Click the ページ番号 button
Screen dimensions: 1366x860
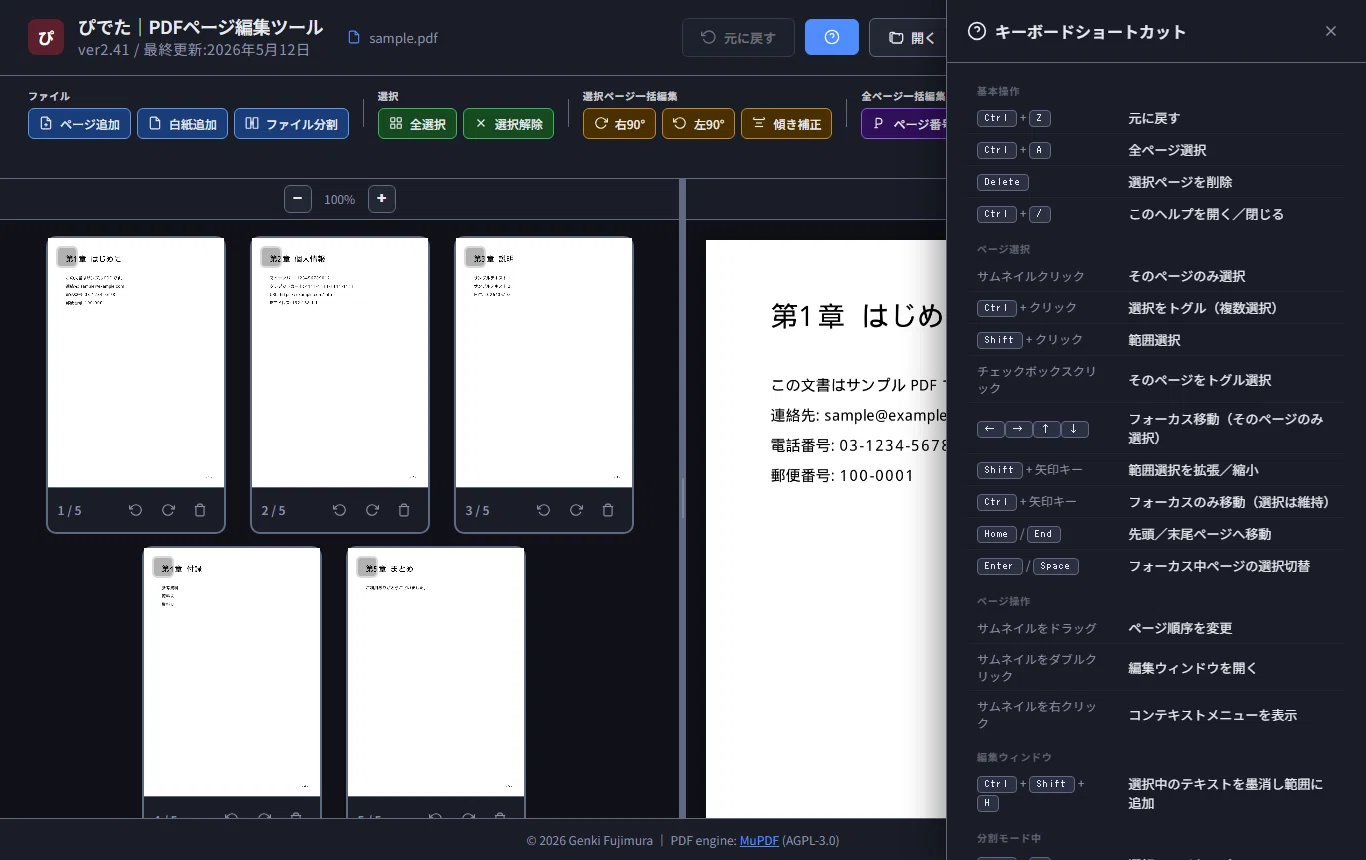[903, 124]
